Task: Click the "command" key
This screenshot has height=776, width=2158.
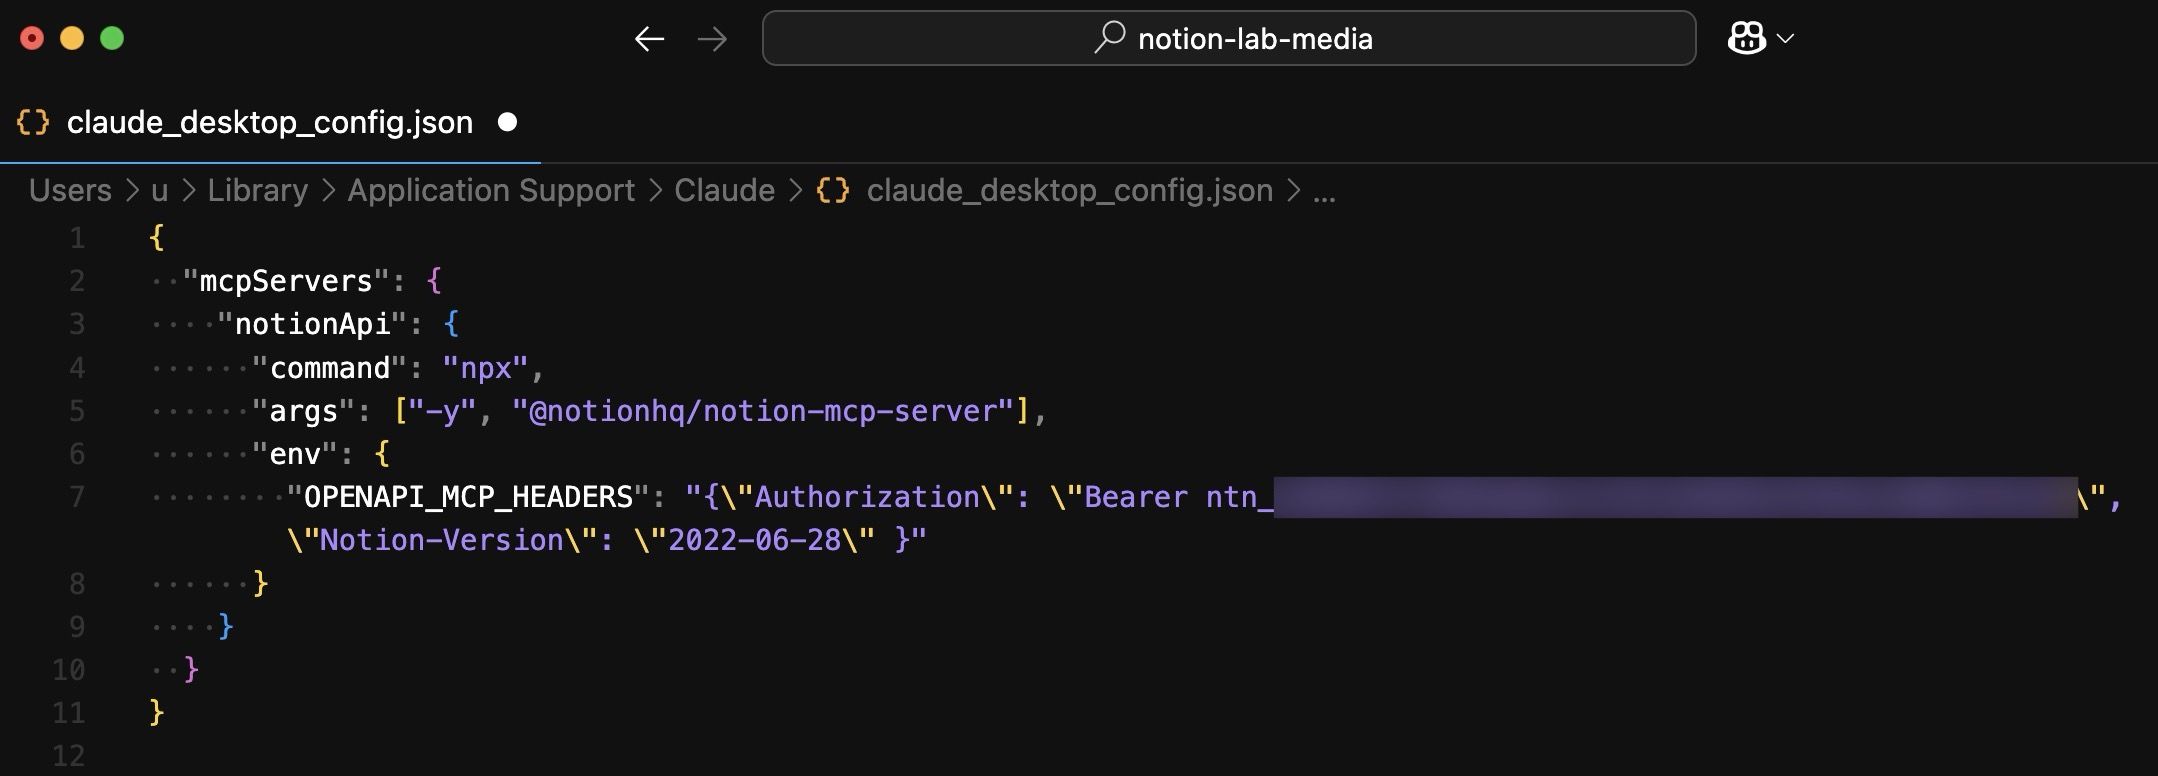Action: (329, 368)
